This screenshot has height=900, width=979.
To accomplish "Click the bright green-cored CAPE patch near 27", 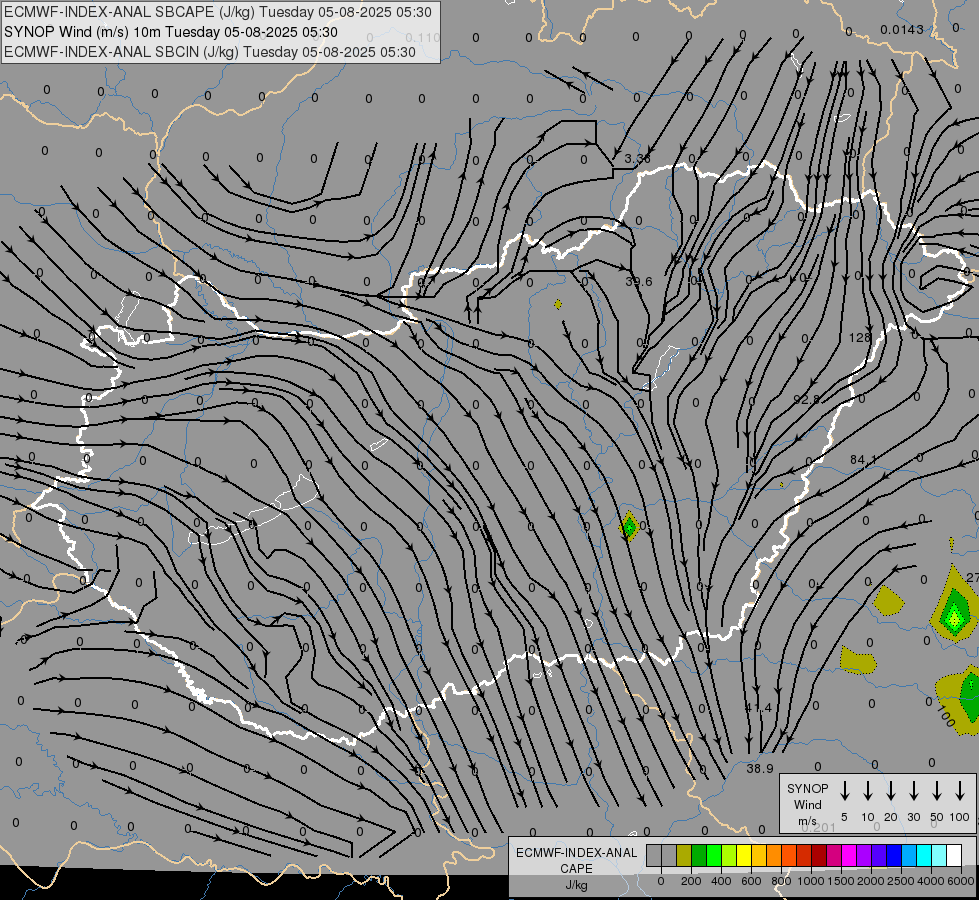I will click(954, 605).
